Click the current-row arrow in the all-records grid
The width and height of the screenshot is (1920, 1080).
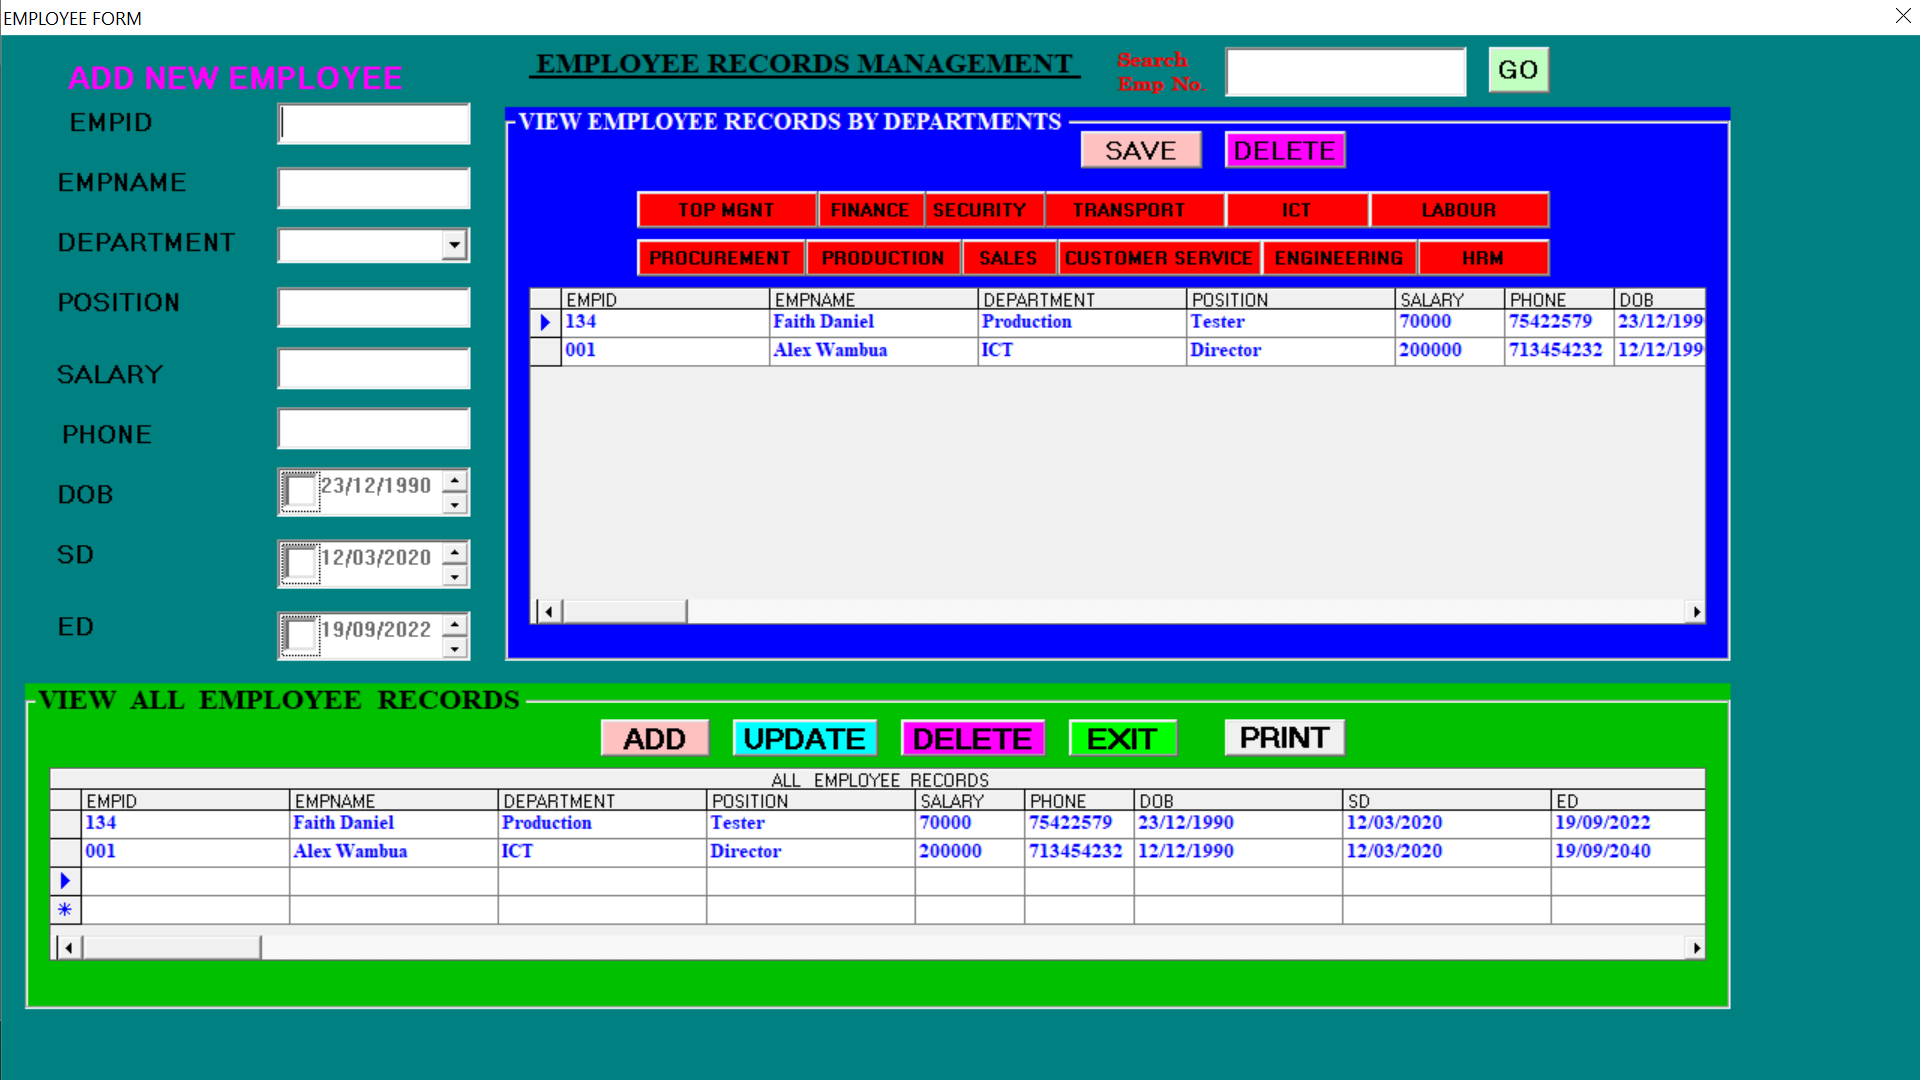pos(65,881)
